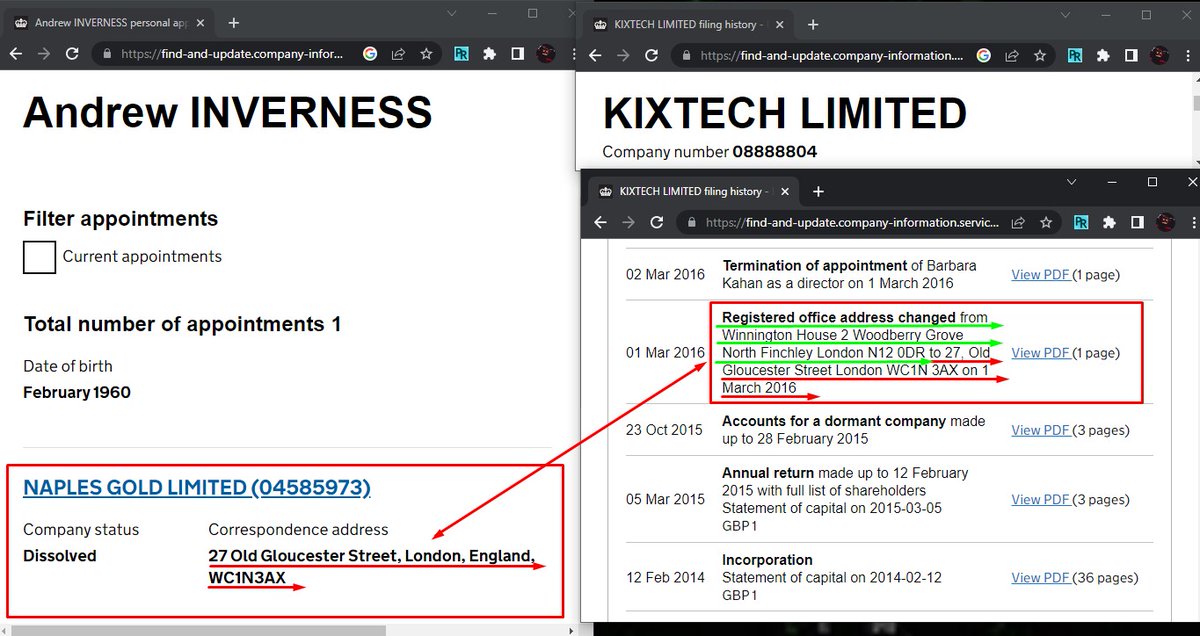This screenshot has height=636, width=1200.
Task: Go back in front KIXTECH filing history window
Action: click(601, 223)
